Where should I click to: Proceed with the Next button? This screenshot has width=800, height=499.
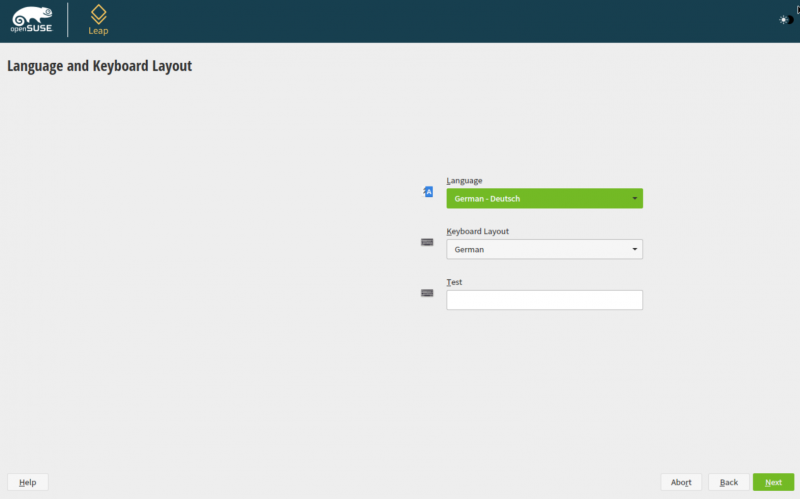[773, 482]
